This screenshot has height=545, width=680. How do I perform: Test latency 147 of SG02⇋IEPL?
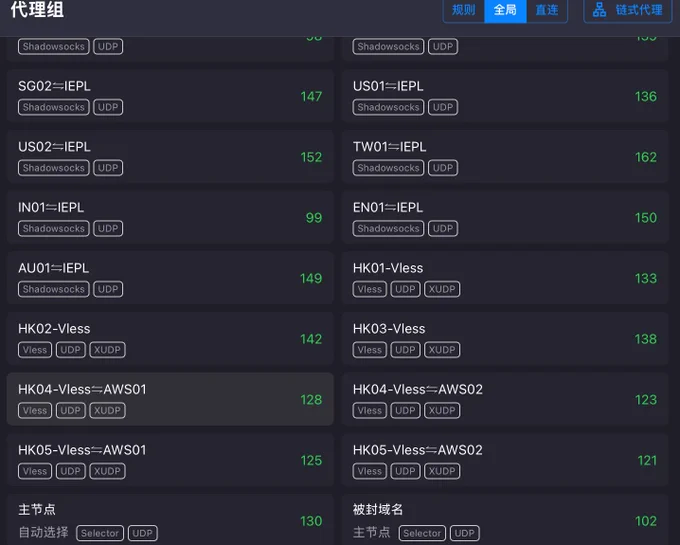311,96
